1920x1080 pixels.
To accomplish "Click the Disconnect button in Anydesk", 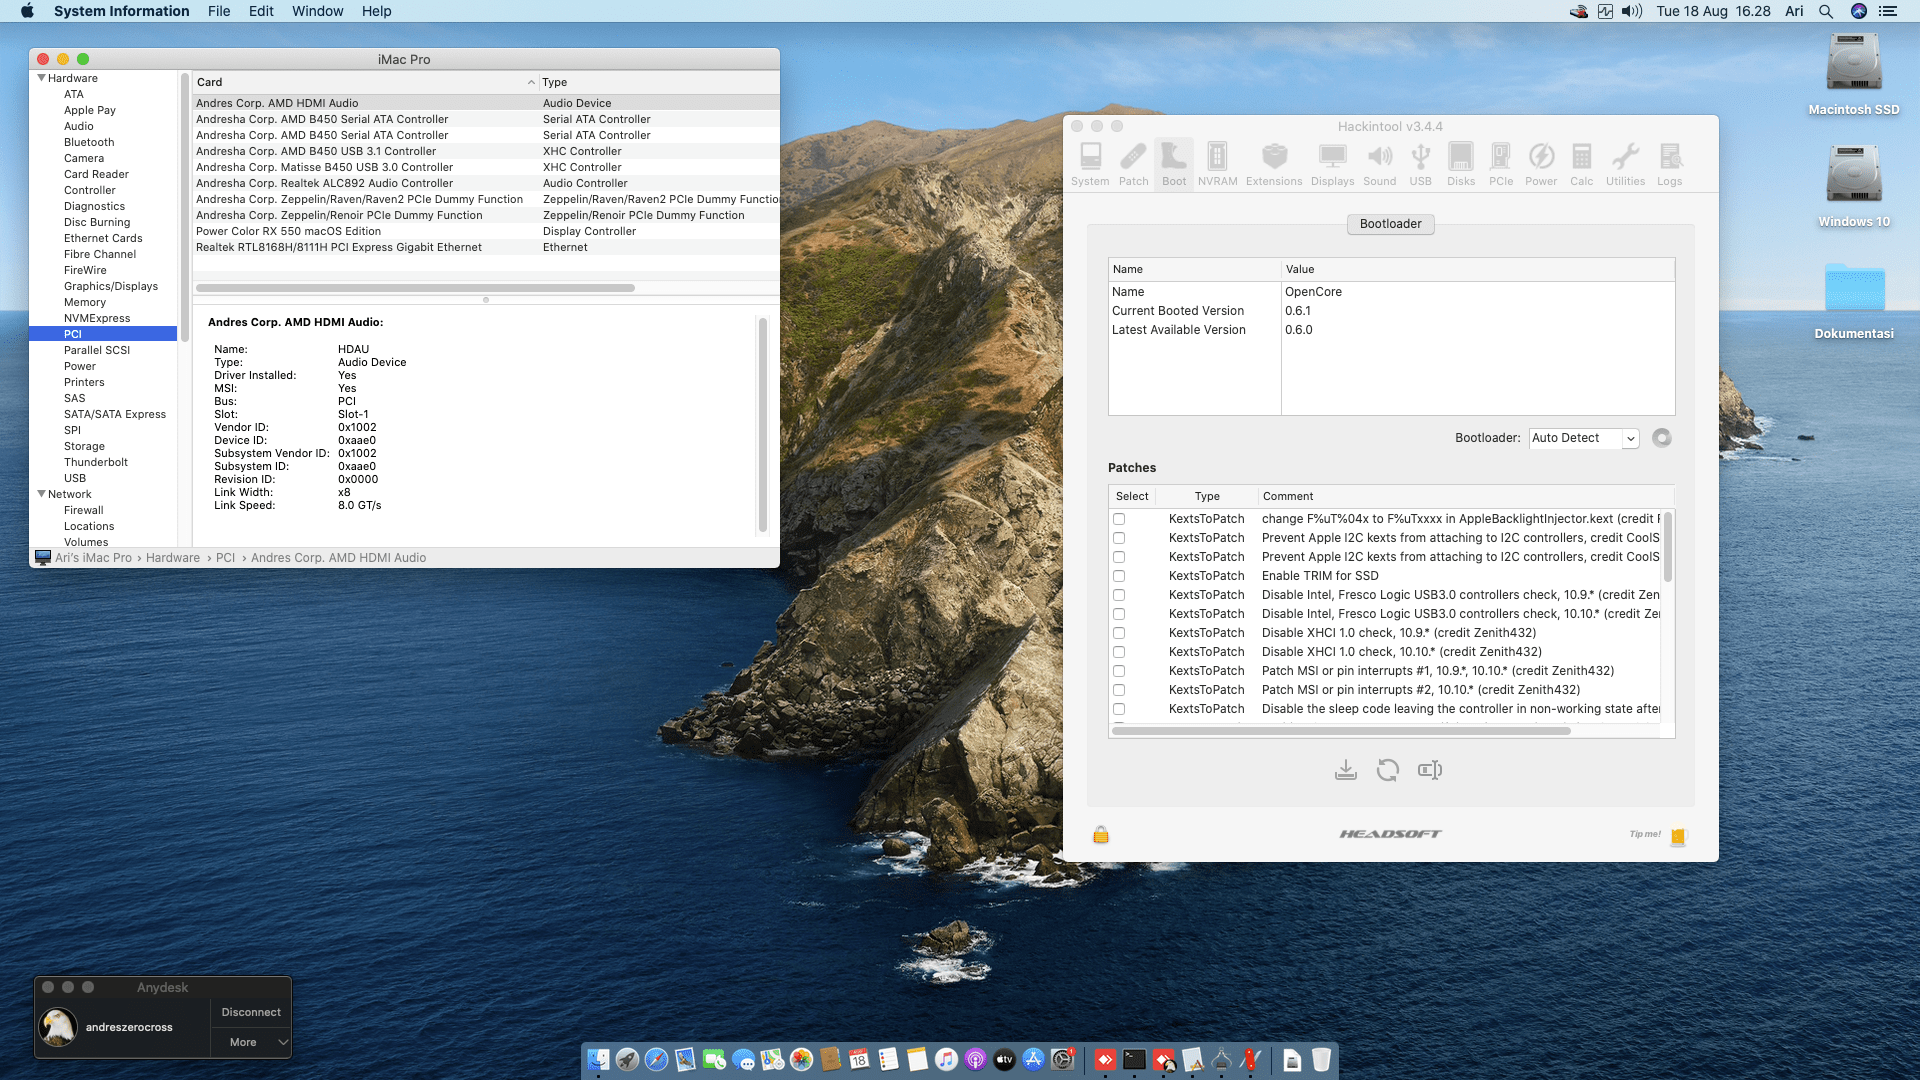I will [251, 1012].
